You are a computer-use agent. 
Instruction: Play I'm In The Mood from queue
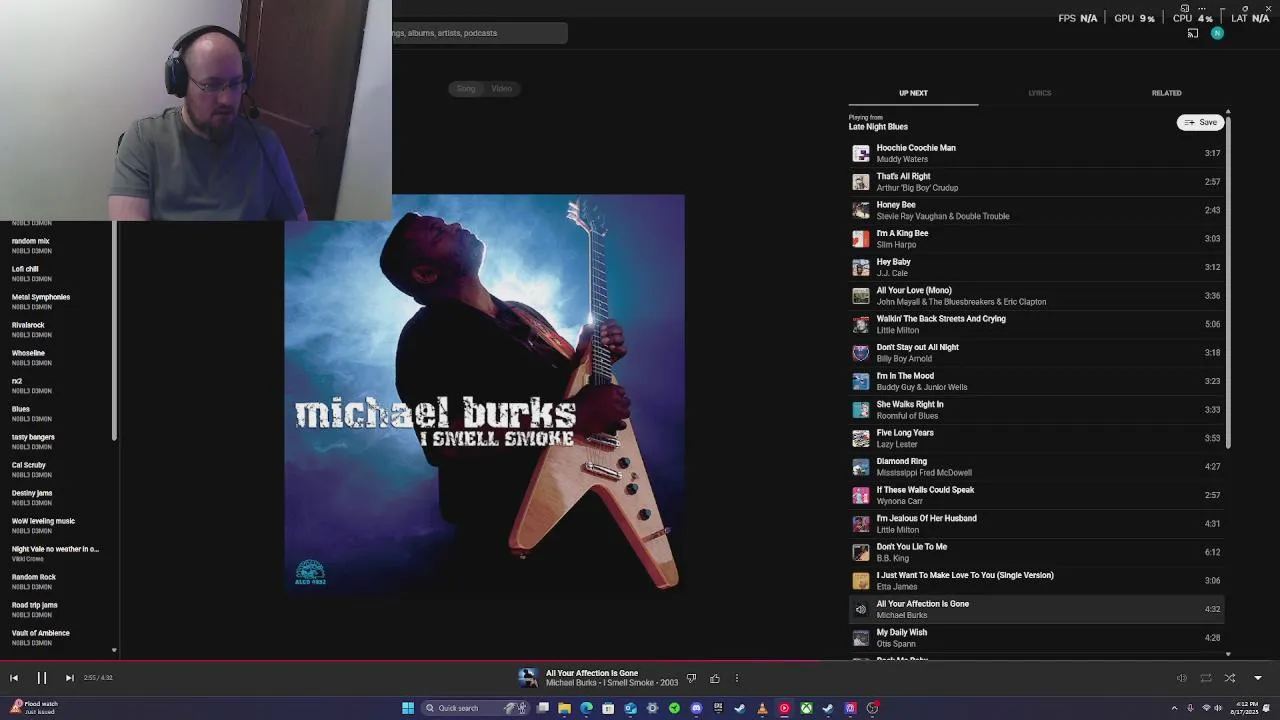click(1036, 381)
